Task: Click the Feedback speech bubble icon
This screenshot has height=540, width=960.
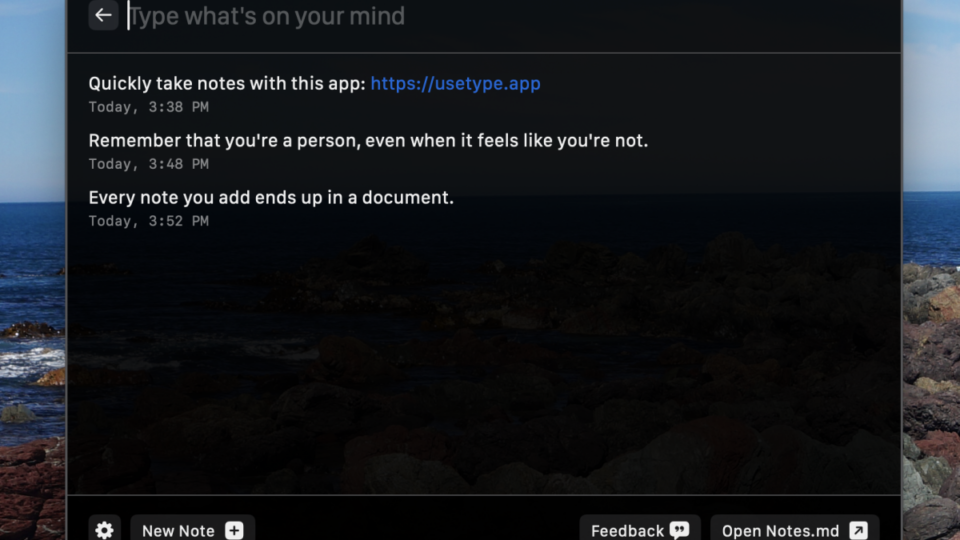Action: click(x=680, y=530)
